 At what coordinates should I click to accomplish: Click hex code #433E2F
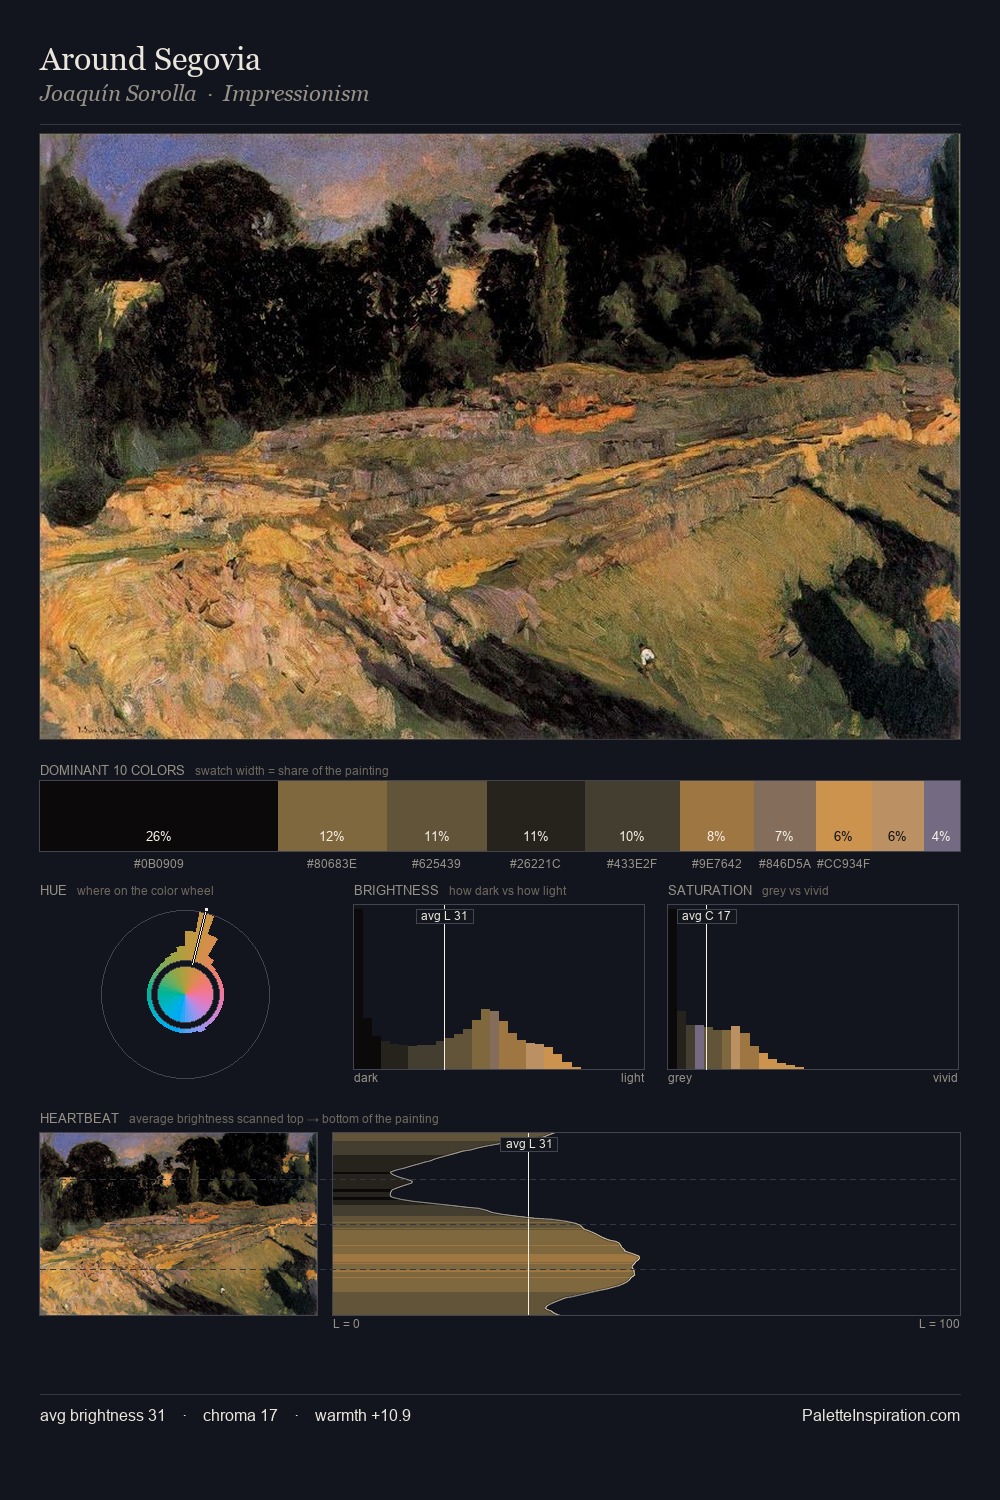(x=632, y=864)
